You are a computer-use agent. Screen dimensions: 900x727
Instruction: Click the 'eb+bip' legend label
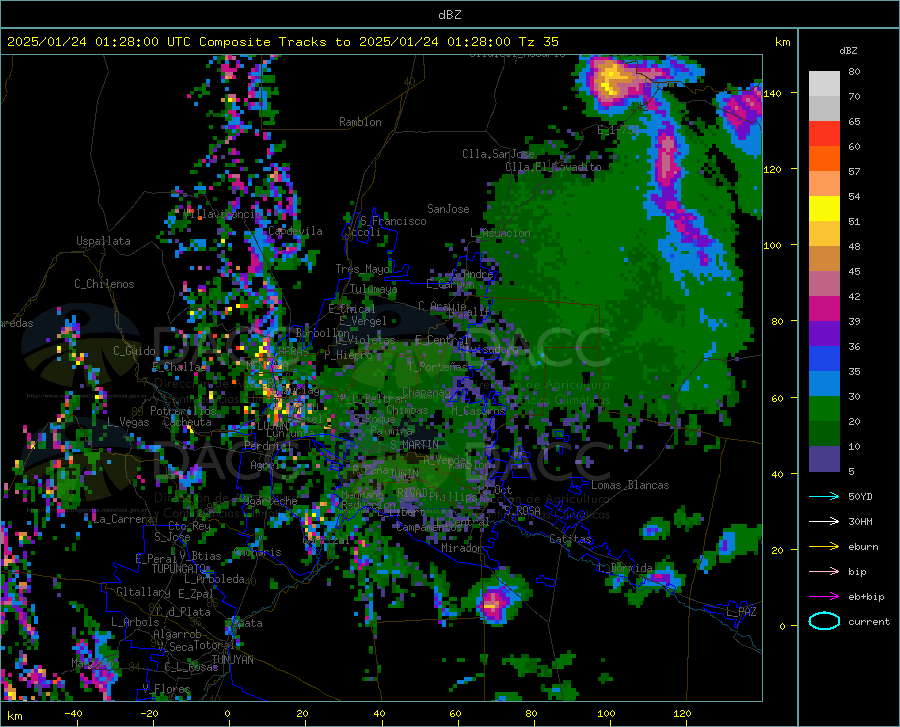(x=866, y=597)
